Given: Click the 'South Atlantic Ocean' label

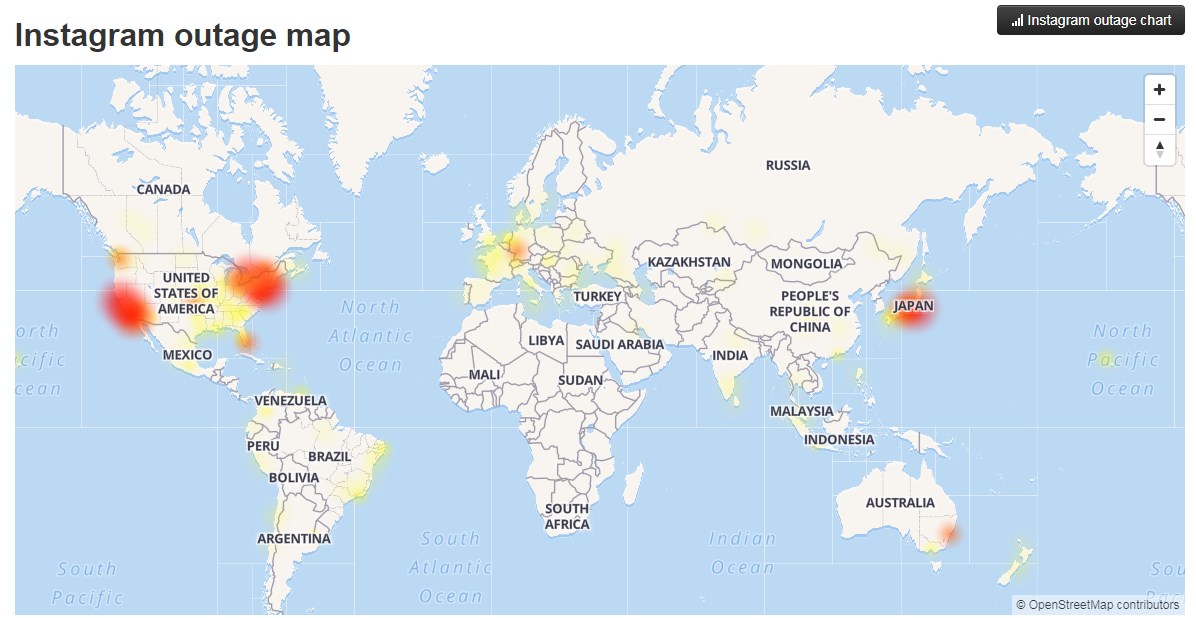Looking at the screenshot, I should [x=450, y=568].
